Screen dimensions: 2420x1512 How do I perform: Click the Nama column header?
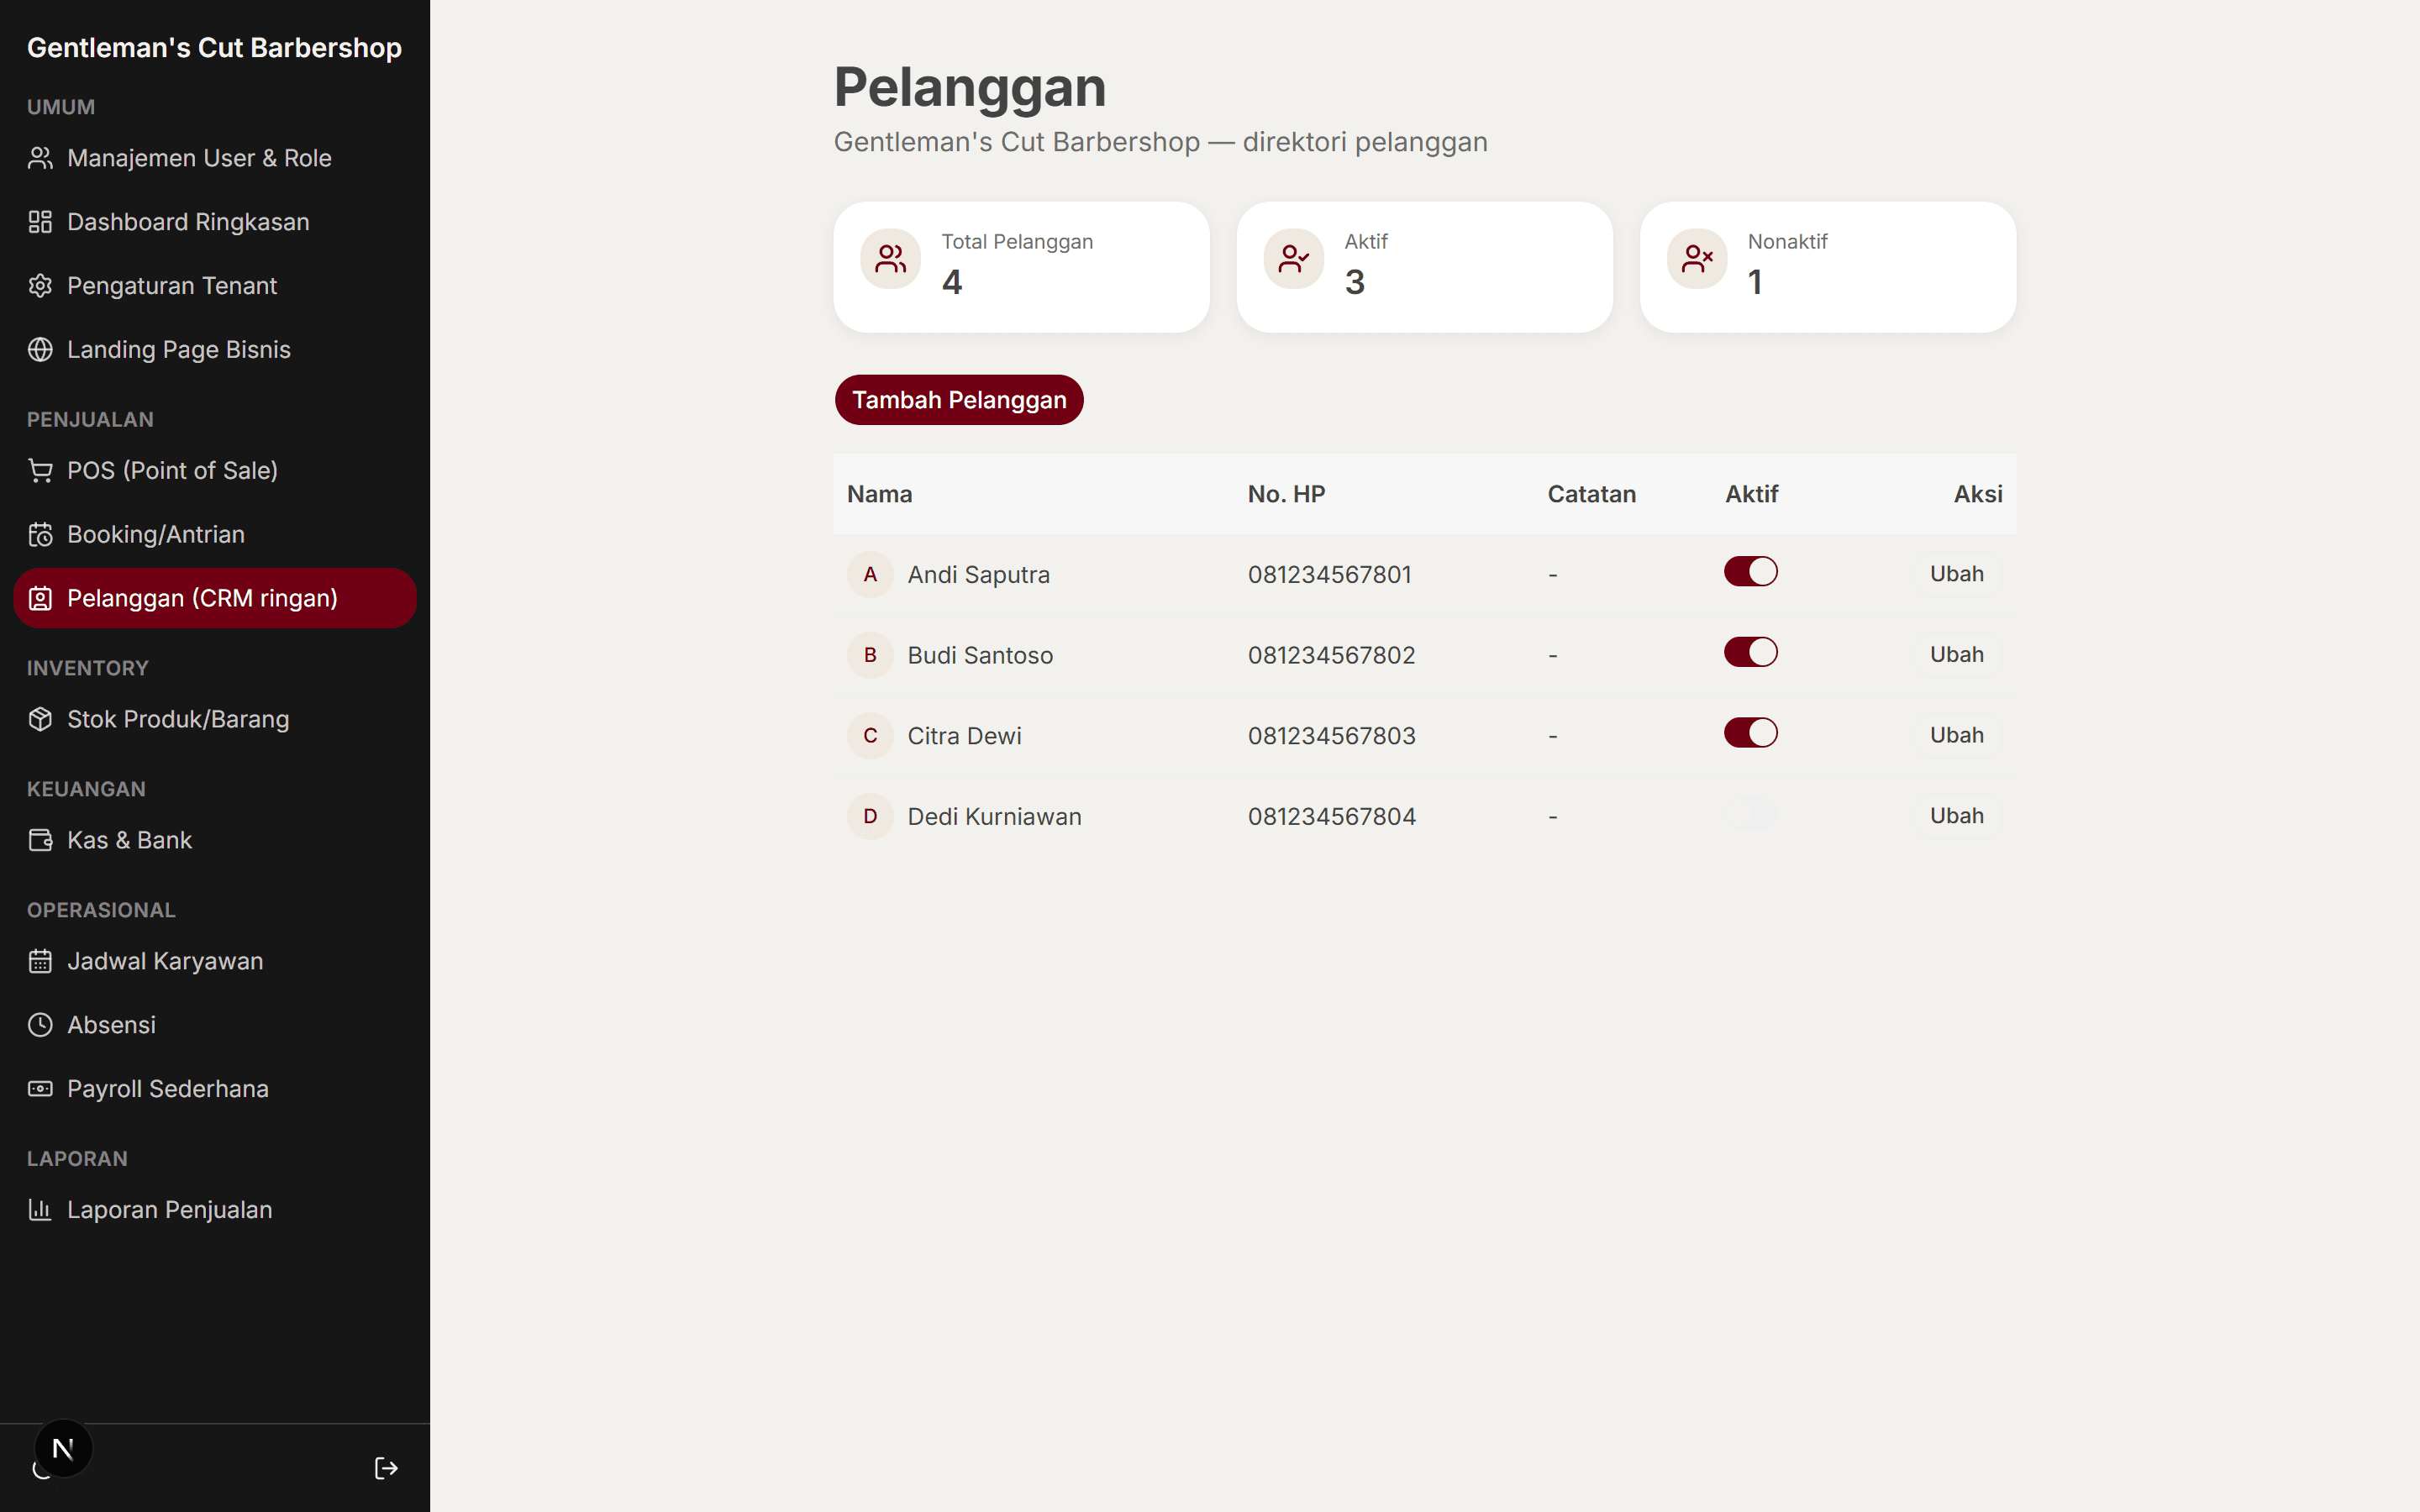click(879, 494)
